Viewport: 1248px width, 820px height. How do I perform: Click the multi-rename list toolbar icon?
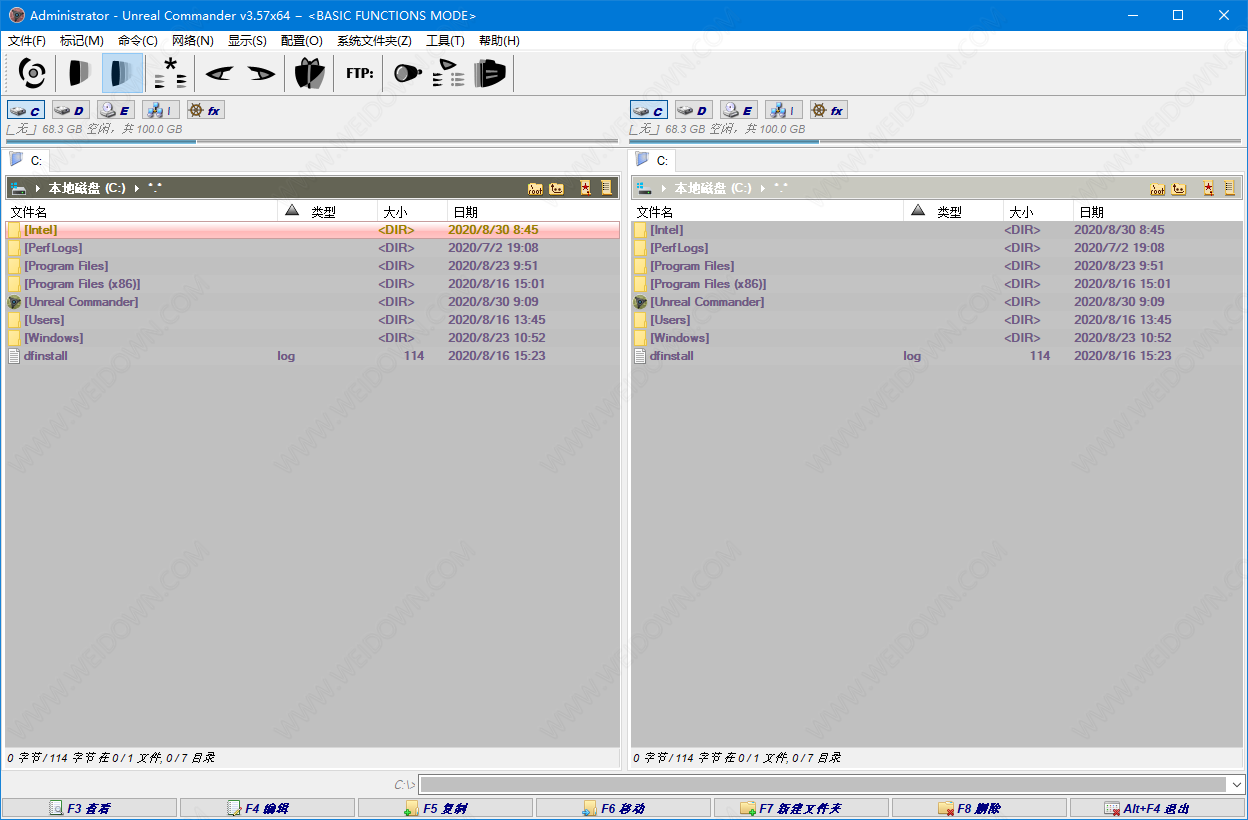pyautogui.click(x=449, y=73)
